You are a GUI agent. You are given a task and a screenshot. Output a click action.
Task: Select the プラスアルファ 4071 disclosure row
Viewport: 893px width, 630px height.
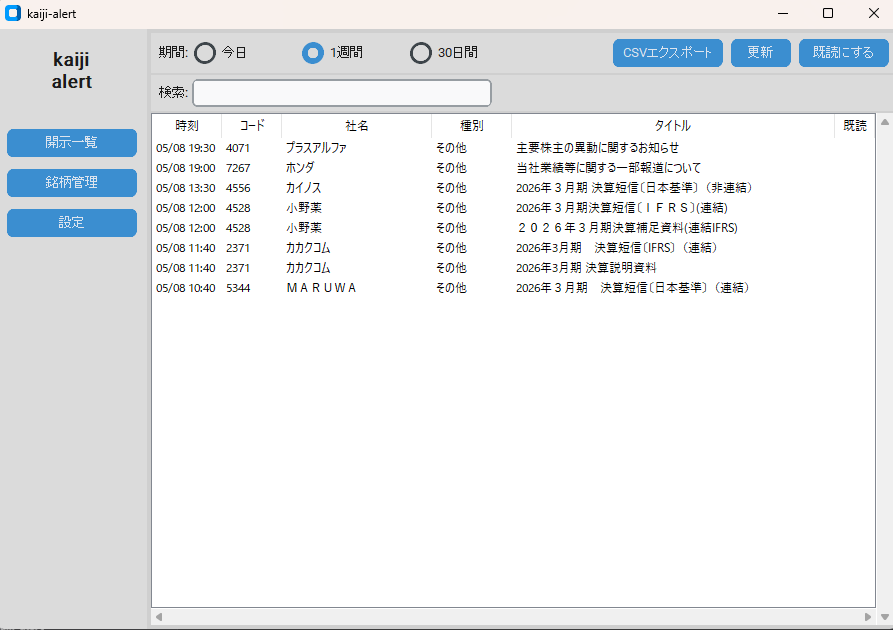point(513,148)
